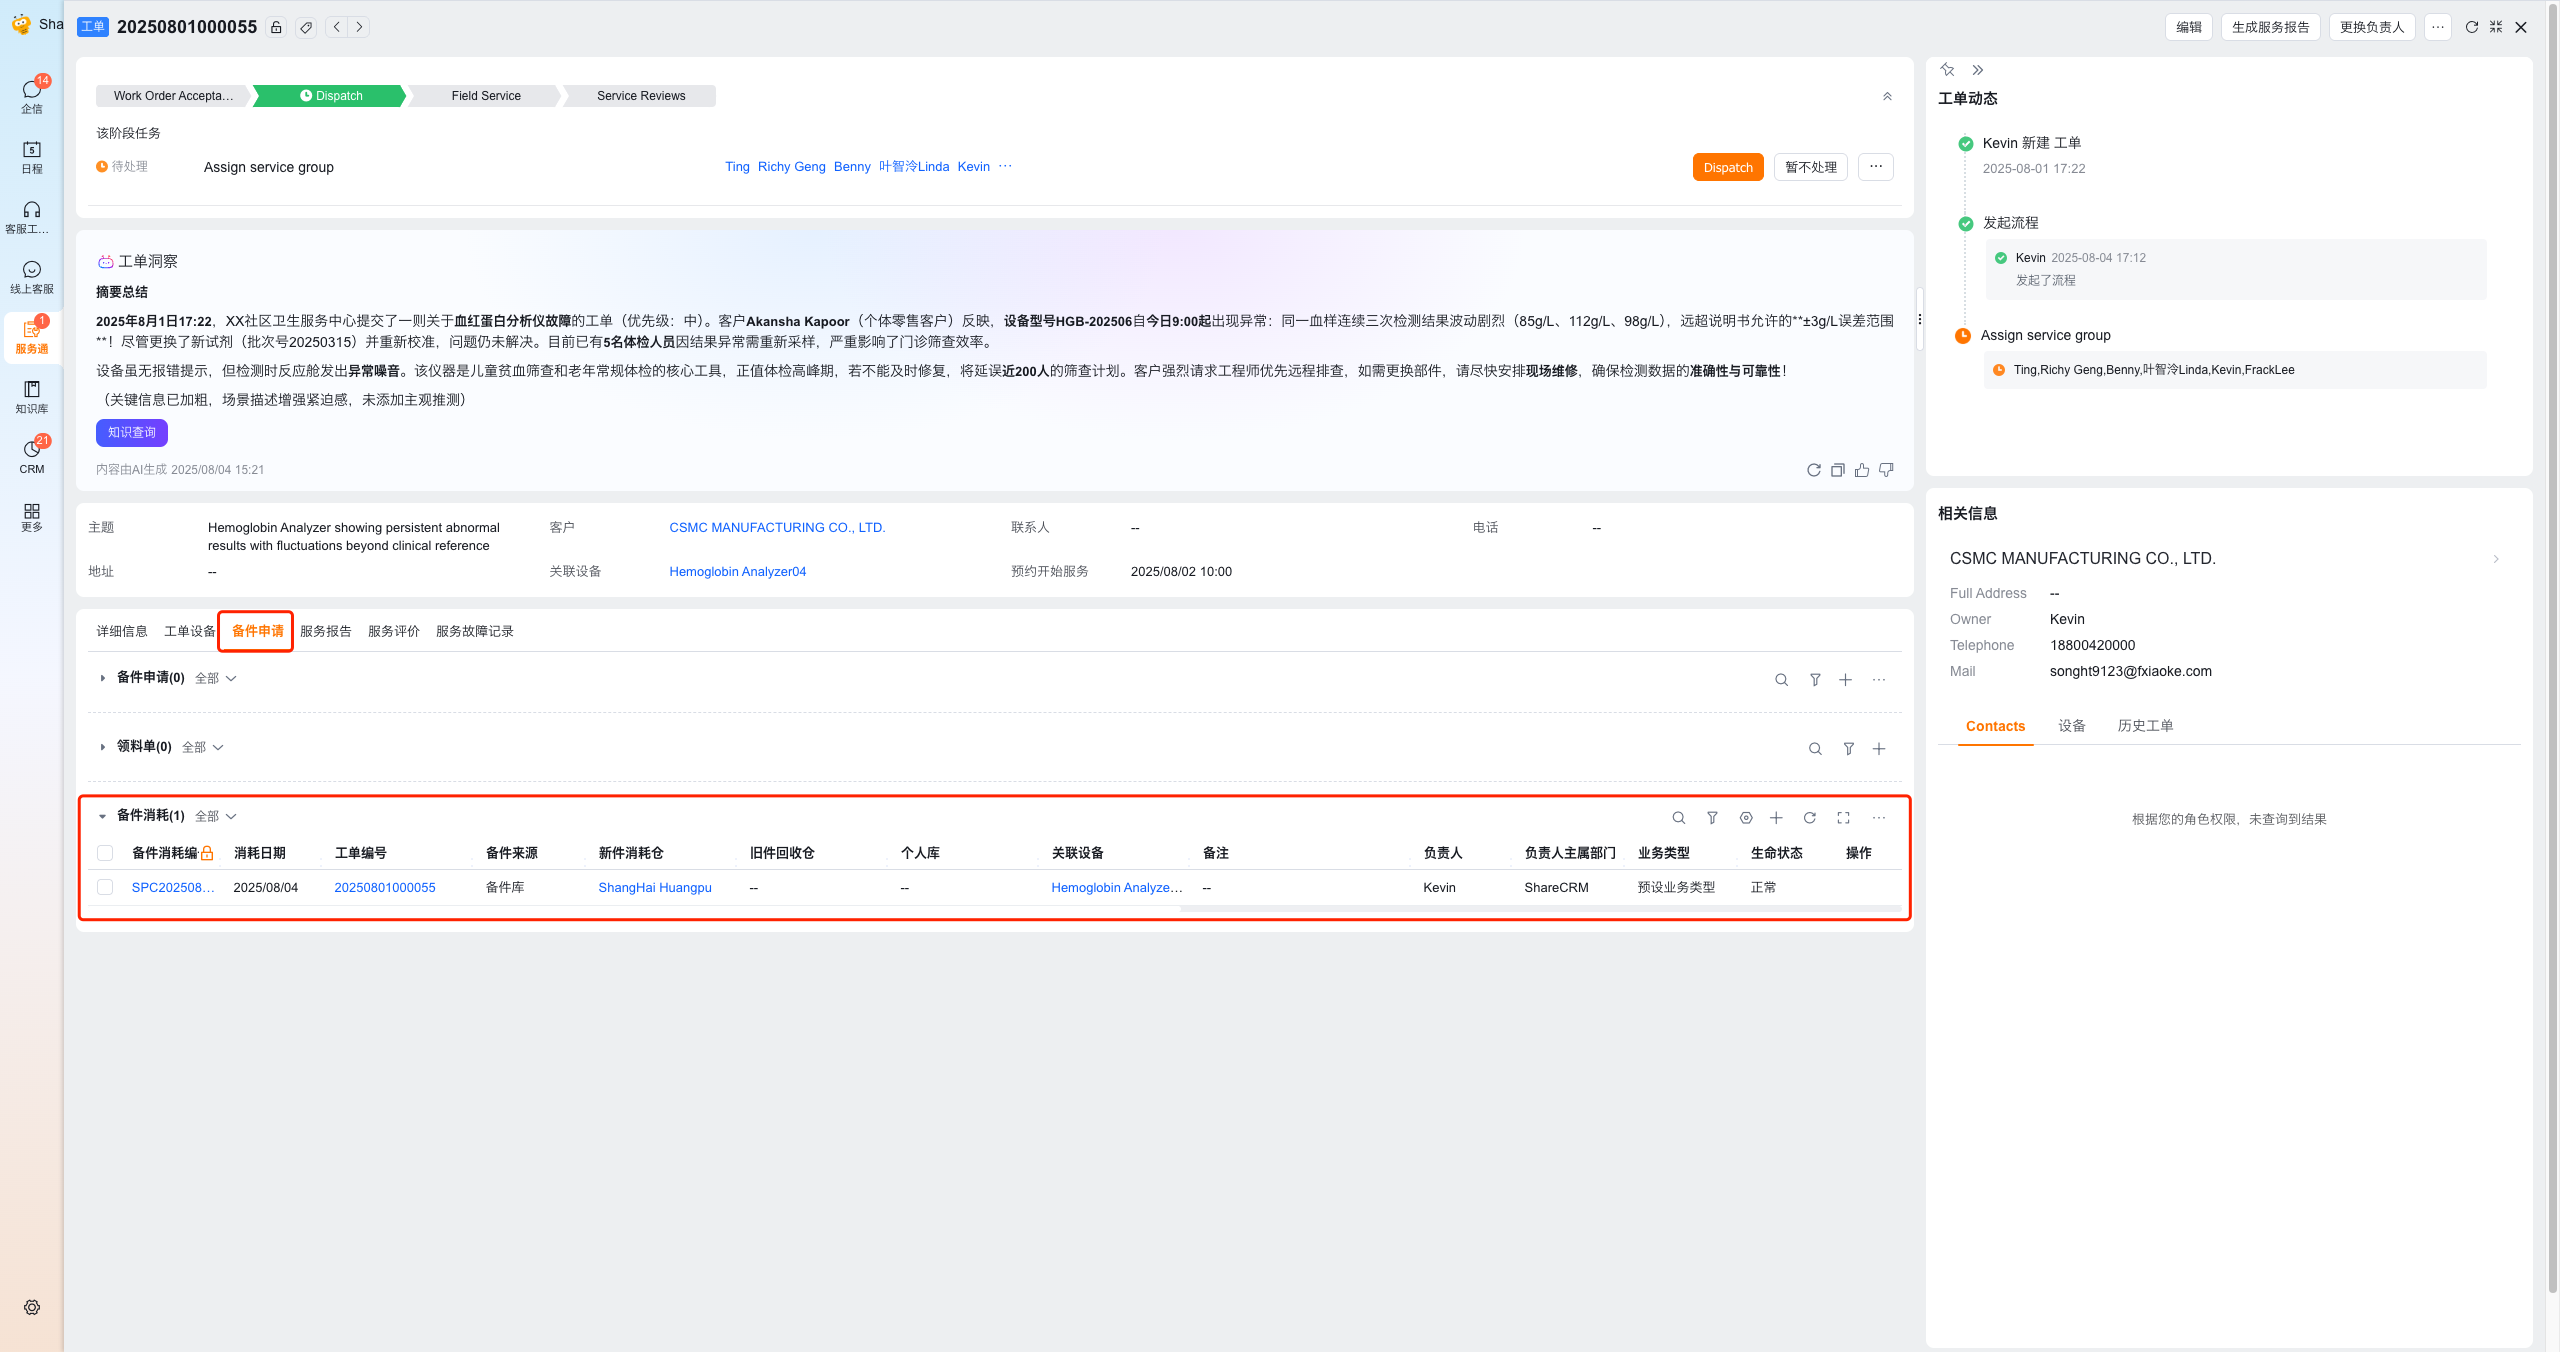The image size is (2560, 1352).
Task: Switch to the 服务报告 tab
Action: pos(325,631)
